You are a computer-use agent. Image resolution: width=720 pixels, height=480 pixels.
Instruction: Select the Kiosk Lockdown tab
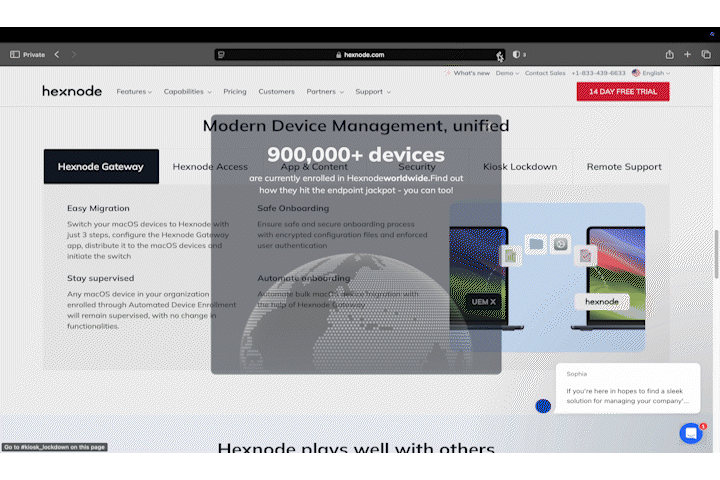pos(520,167)
